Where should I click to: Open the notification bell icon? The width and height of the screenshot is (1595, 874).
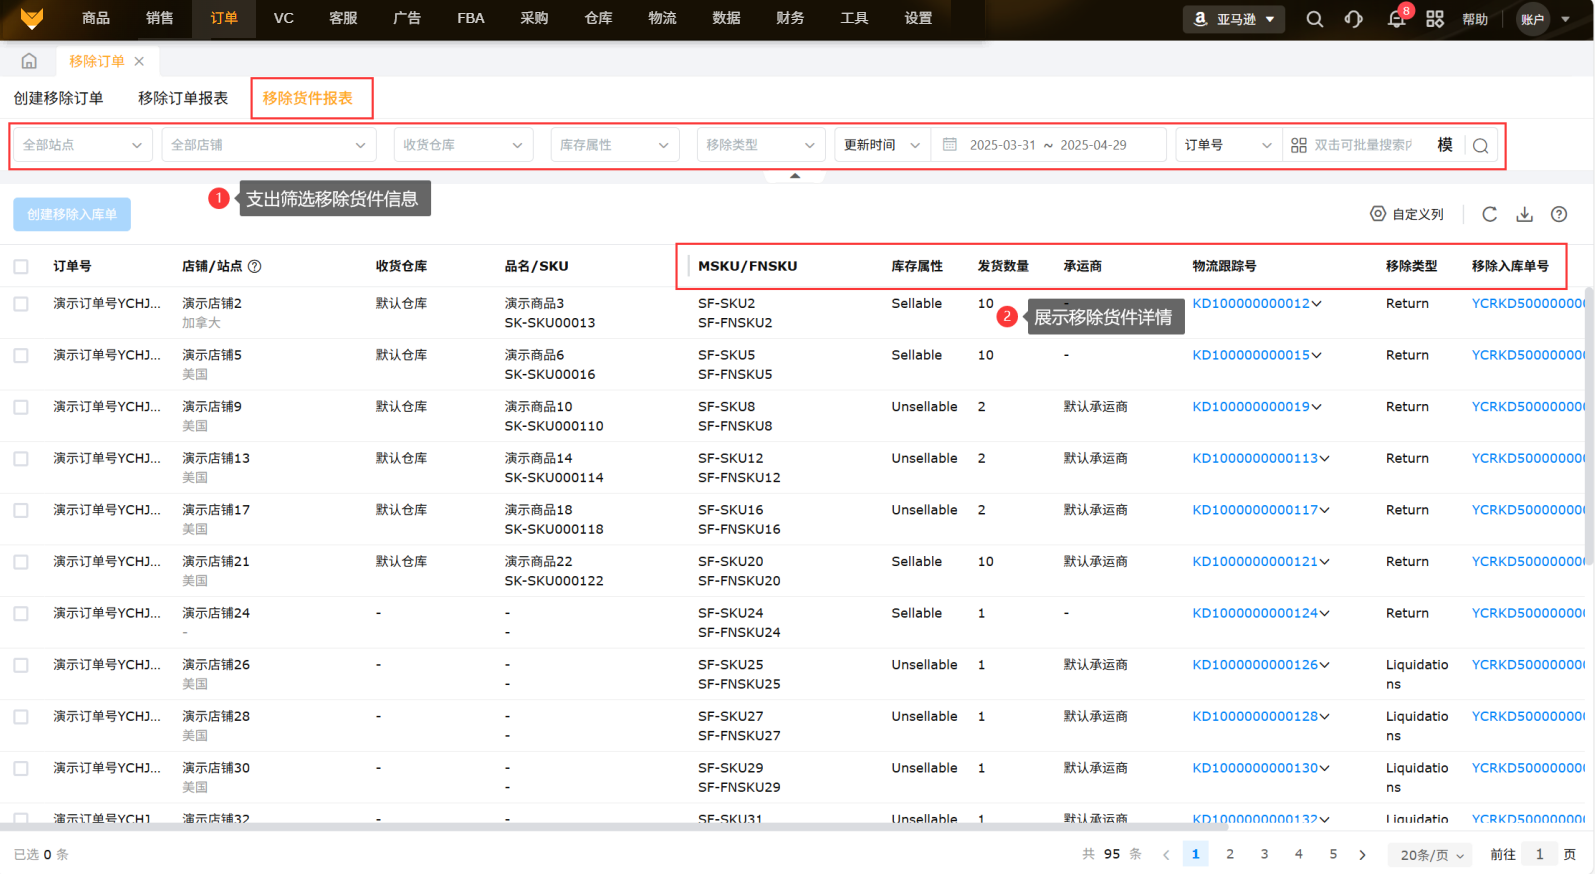tap(1396, 19)
